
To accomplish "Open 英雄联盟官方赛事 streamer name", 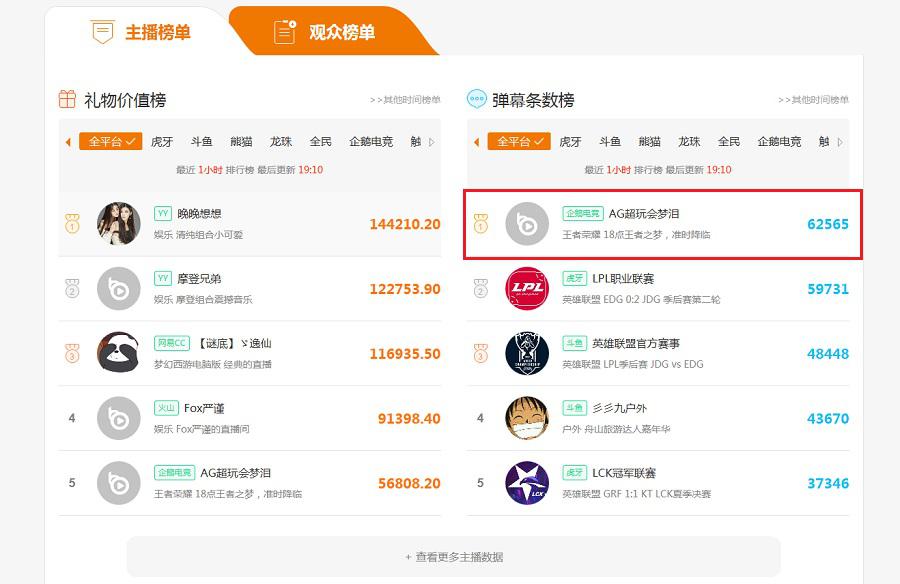I will 636,343.
